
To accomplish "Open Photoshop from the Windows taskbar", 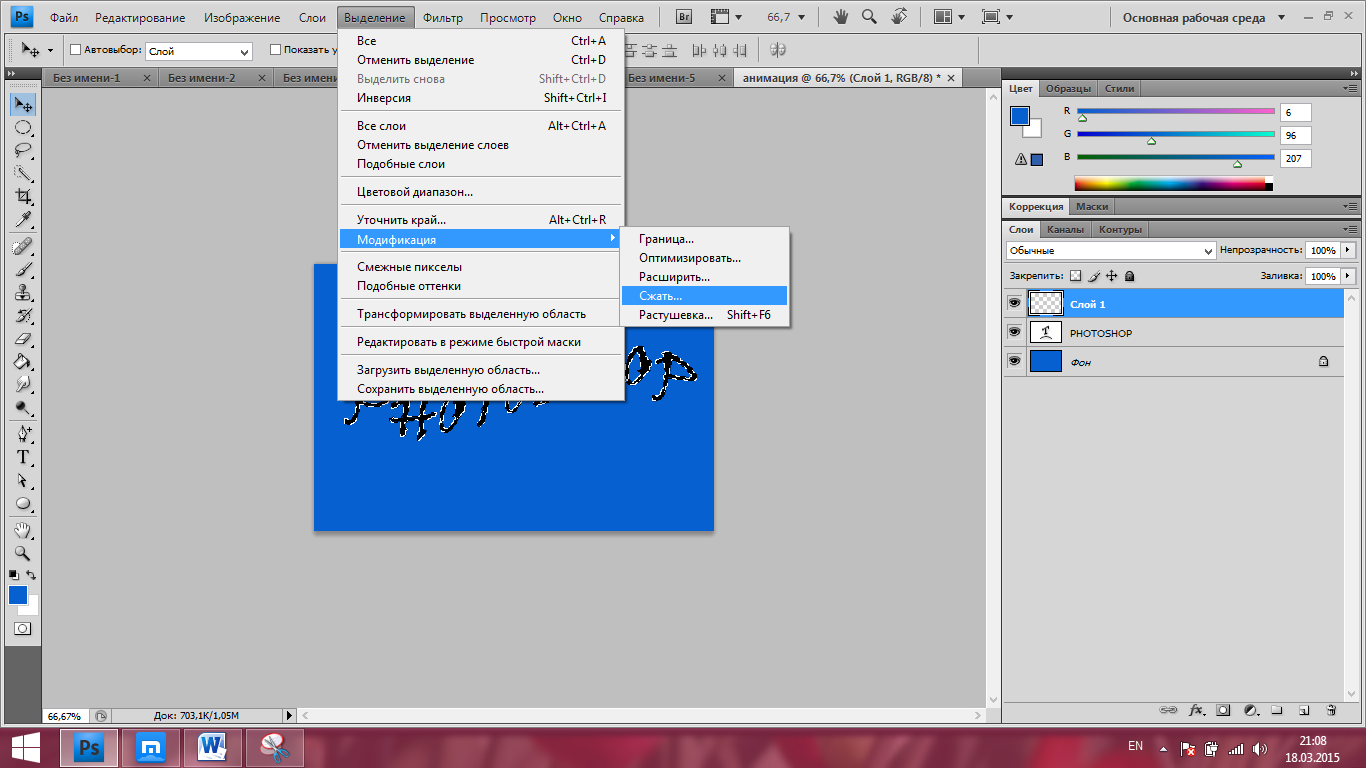I will (x=89, y=747).
